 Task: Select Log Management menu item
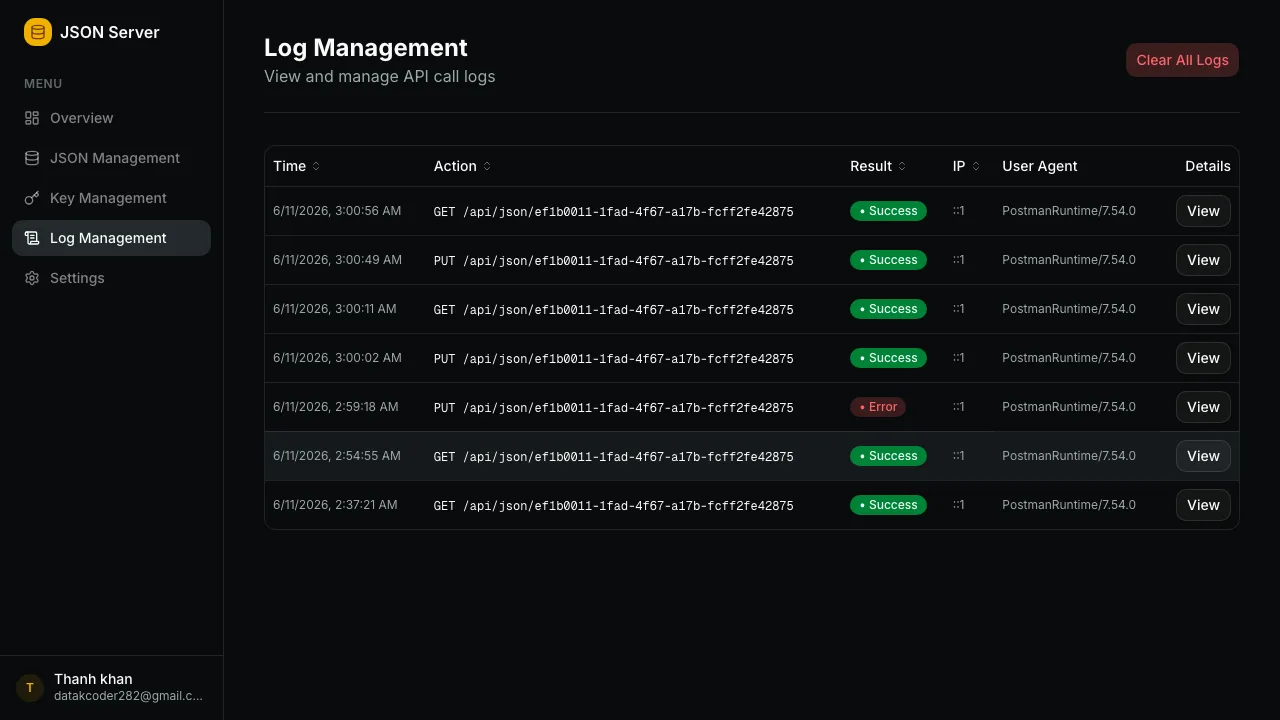pyautogui.click(x=111, y=238)
